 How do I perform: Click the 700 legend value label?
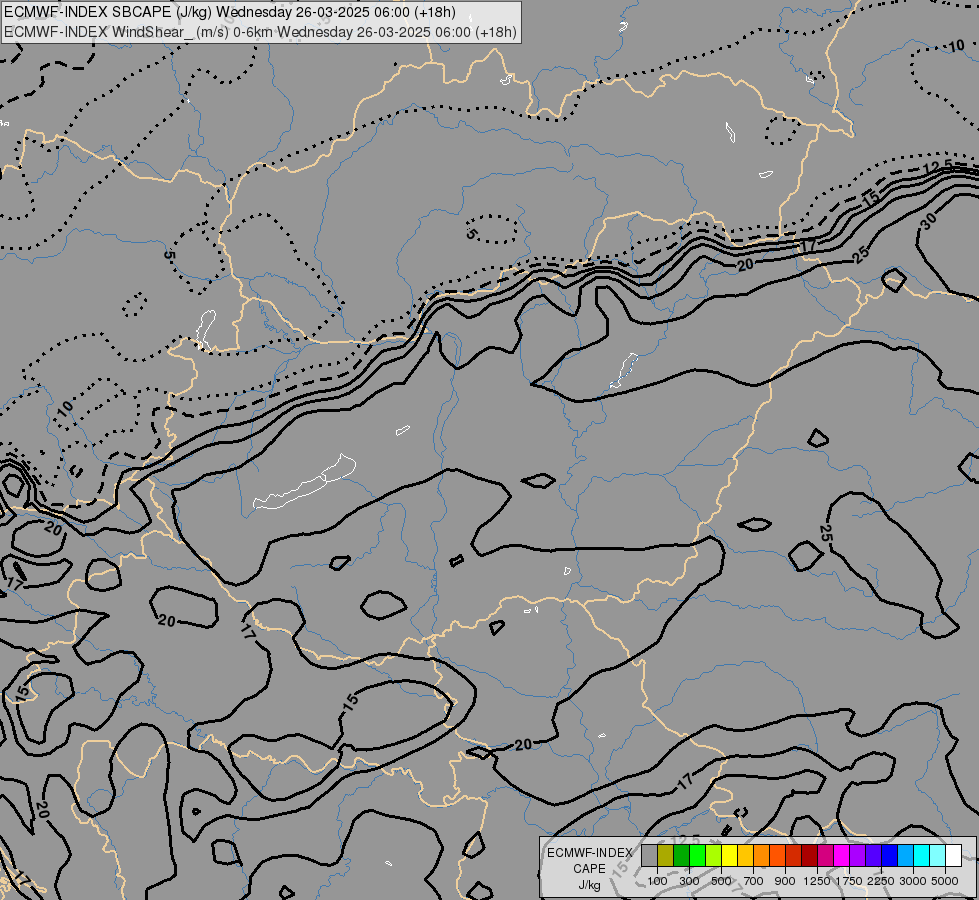pyautogui.click(x=754, y=881)
